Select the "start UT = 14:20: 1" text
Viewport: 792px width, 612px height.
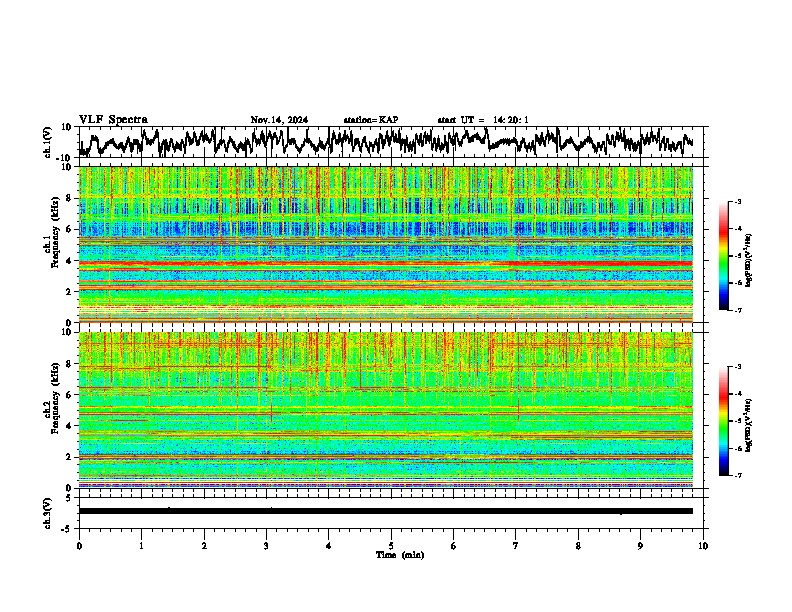pyautogui.click(x=483, y=120)
